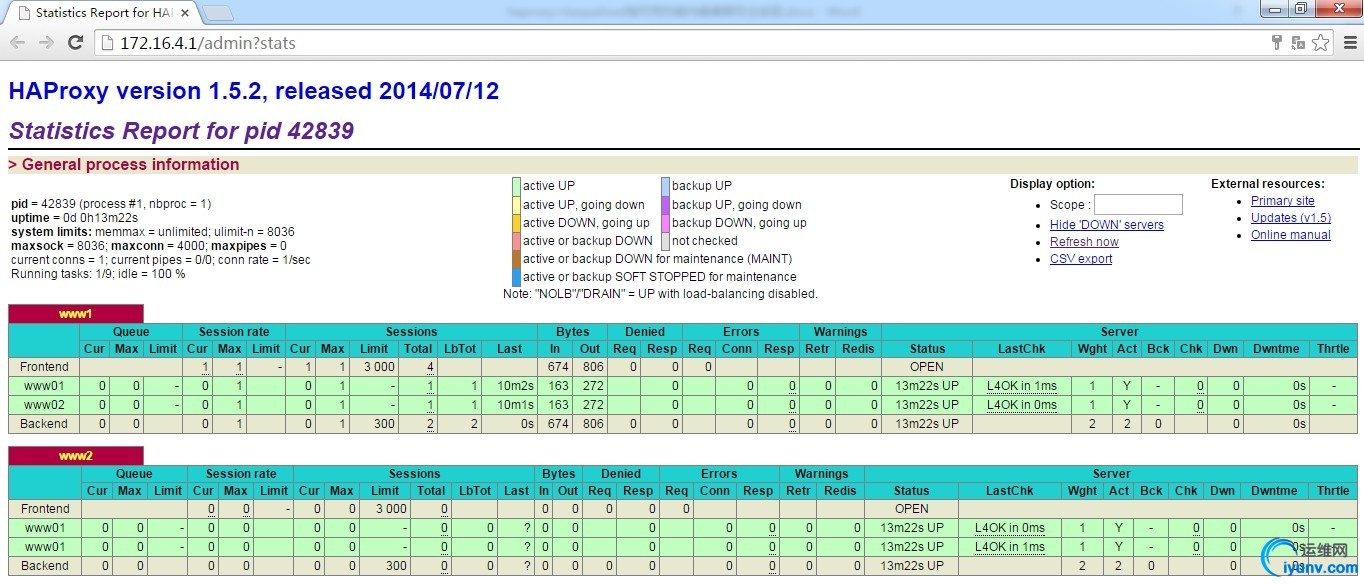Click the www2 proxy title
Screen dimensions: 1364x584
click(76, 456)
